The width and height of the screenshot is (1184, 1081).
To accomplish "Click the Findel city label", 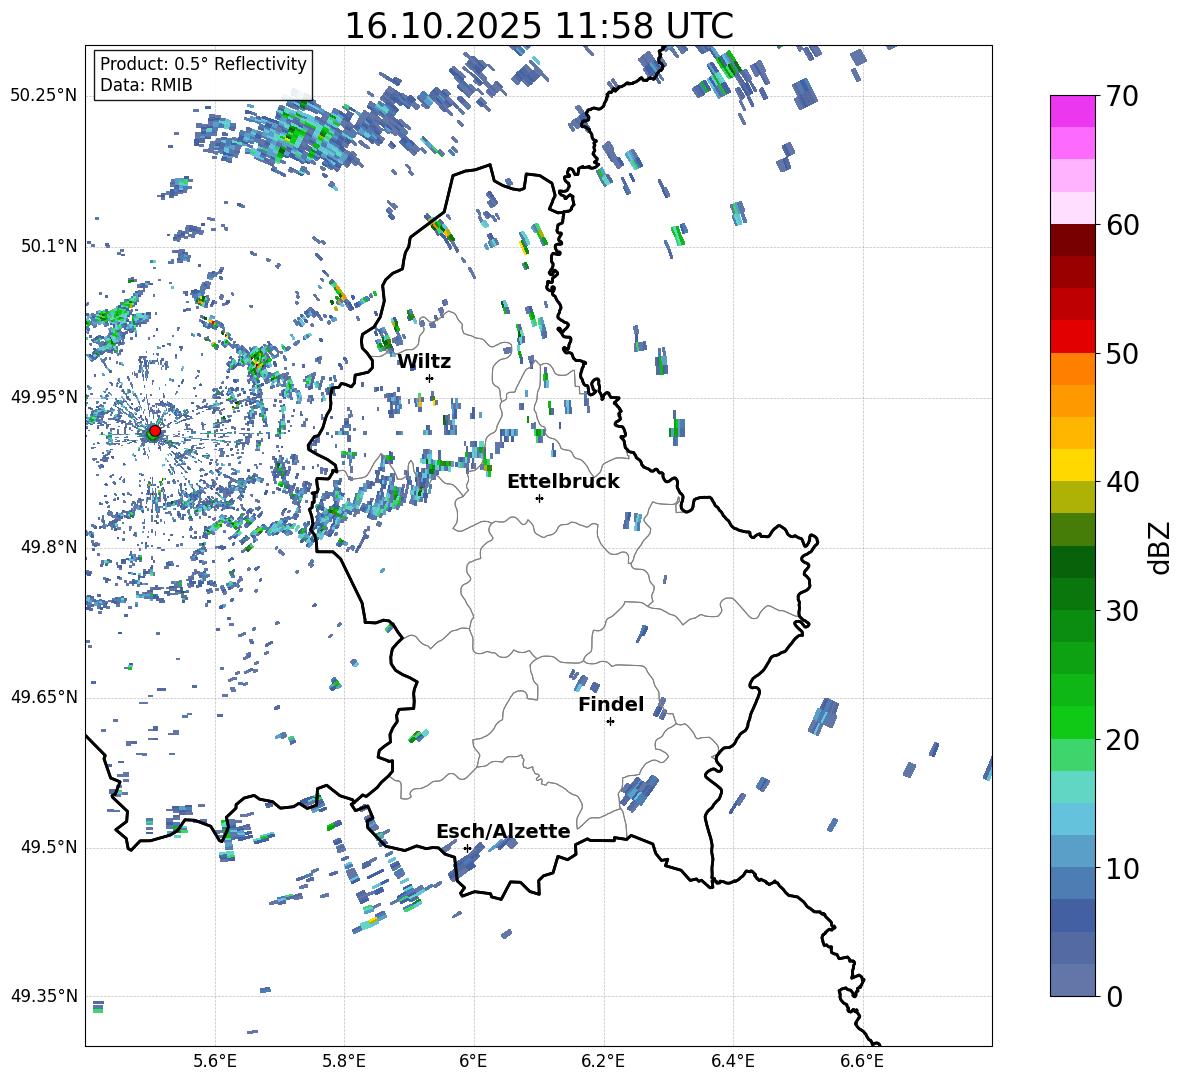I will [611, 704].
